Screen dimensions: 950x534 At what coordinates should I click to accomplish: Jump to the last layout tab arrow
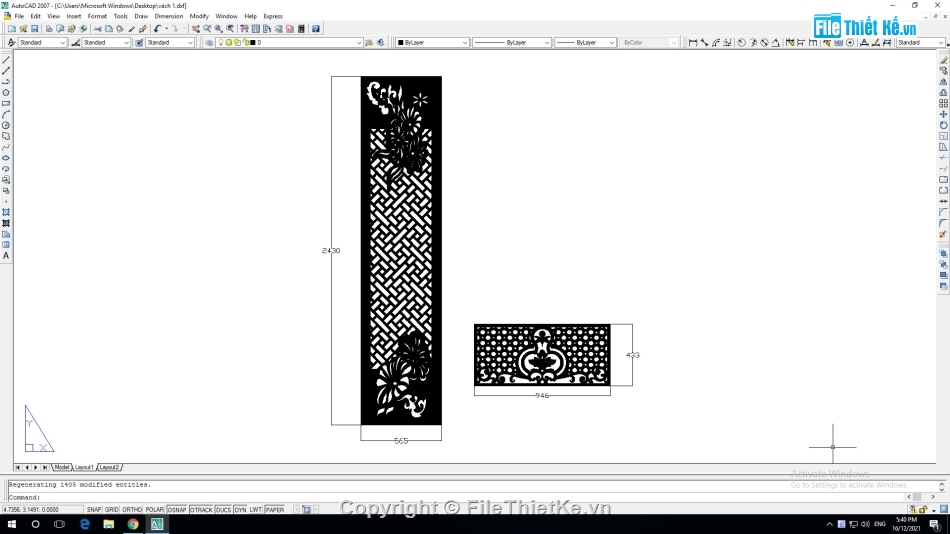pos(45,467)
